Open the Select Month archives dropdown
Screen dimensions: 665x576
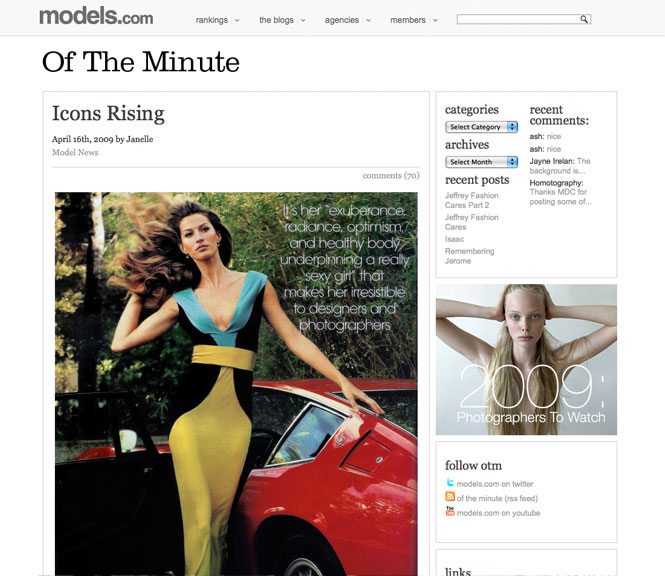(481, 162)
